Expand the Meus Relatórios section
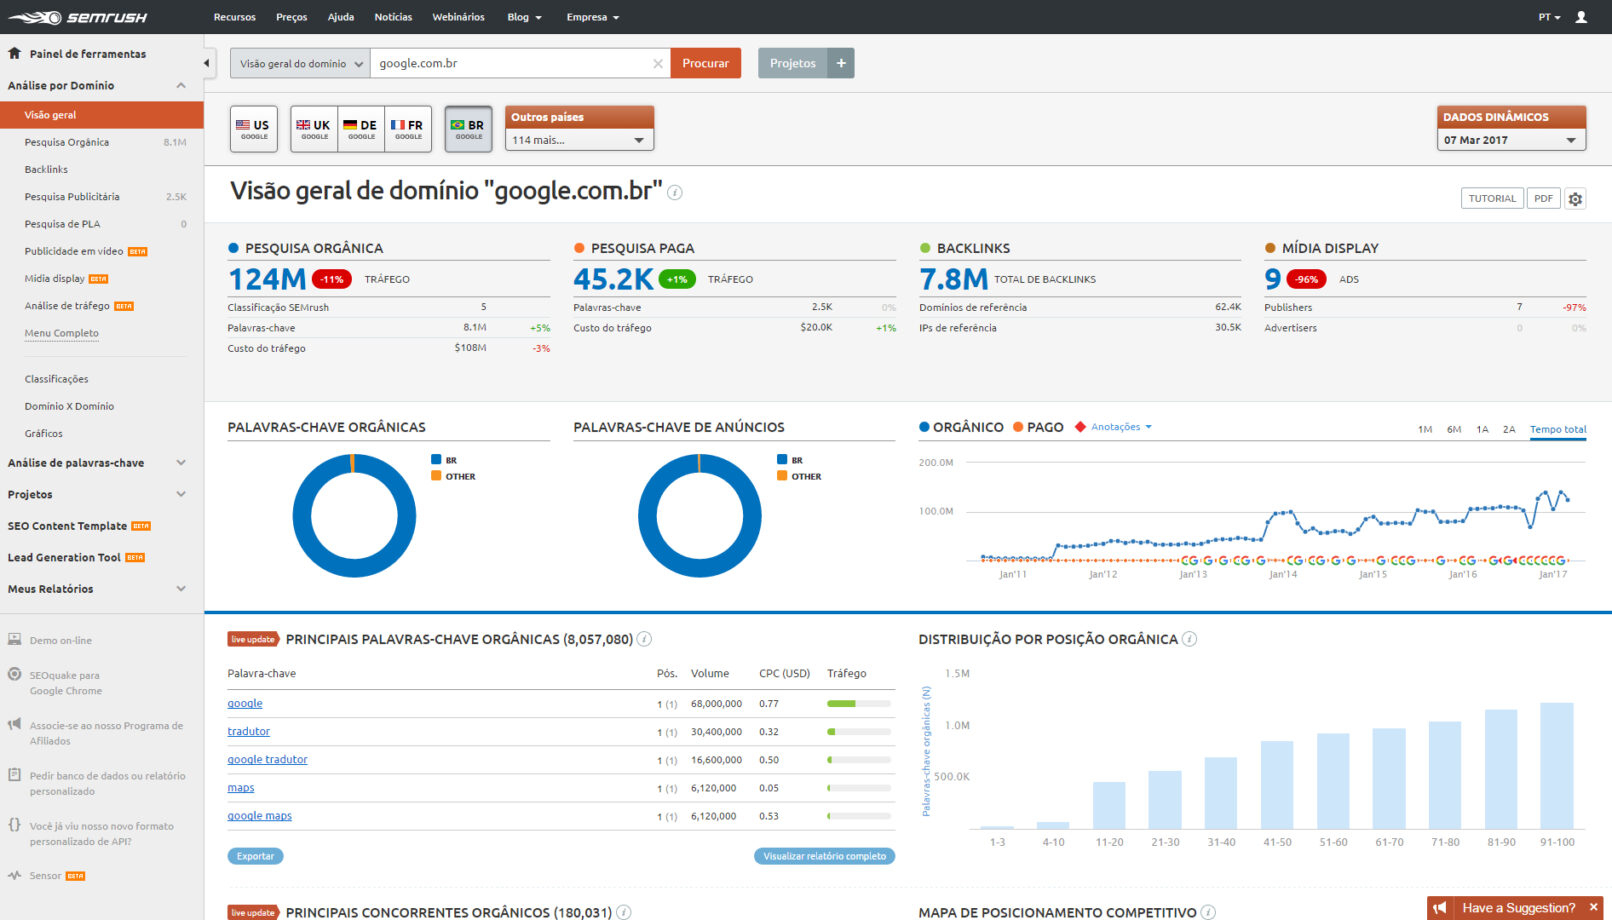The height and width of the screenshot is (920, 1612). click(181, 588)
